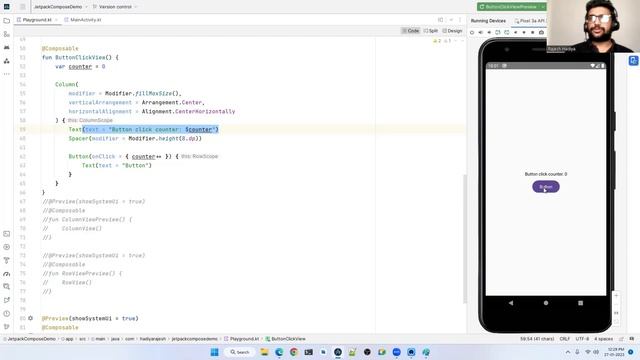Click the ButtonClickView breadcrumb in the navigation bar
This screenshot has height=360, width=640.
point(285,339)
